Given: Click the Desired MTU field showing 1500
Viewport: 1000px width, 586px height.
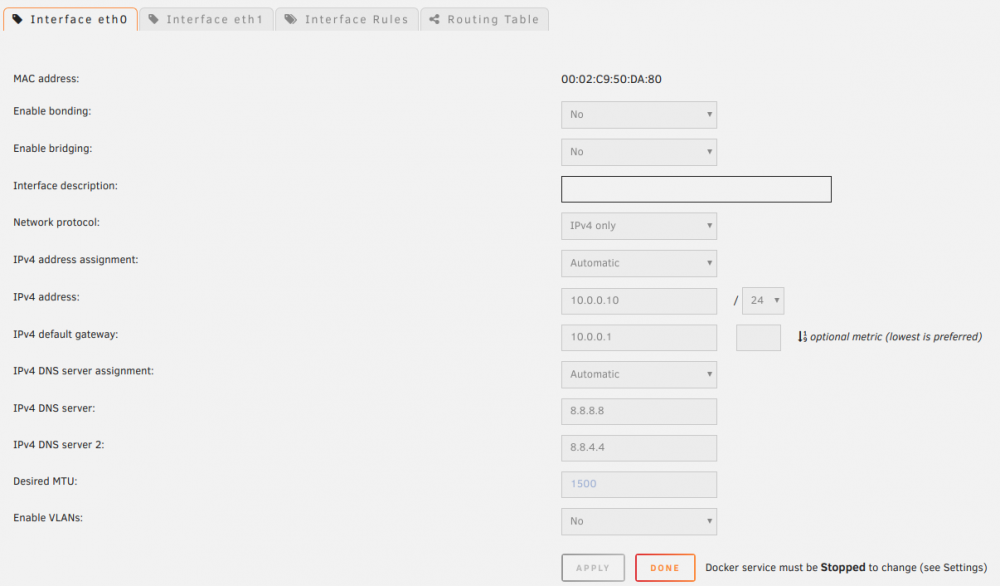Looking at the screenshot, I should (x=638, y=484).
